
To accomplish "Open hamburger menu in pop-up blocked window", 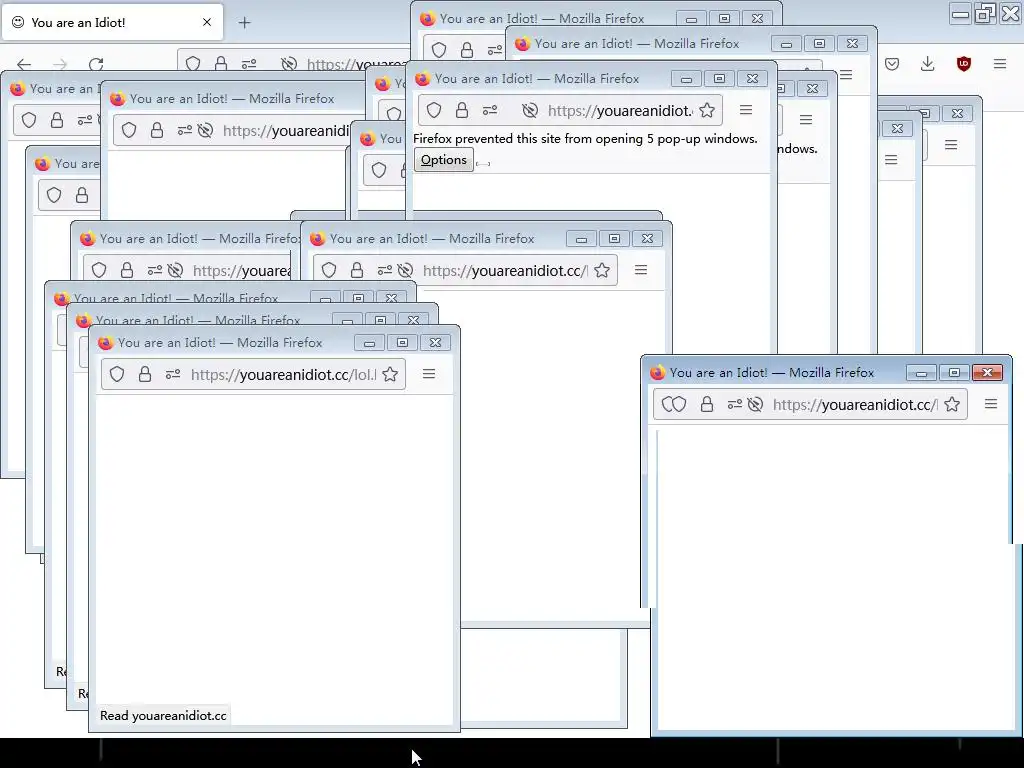I will (x=746, y=110).
